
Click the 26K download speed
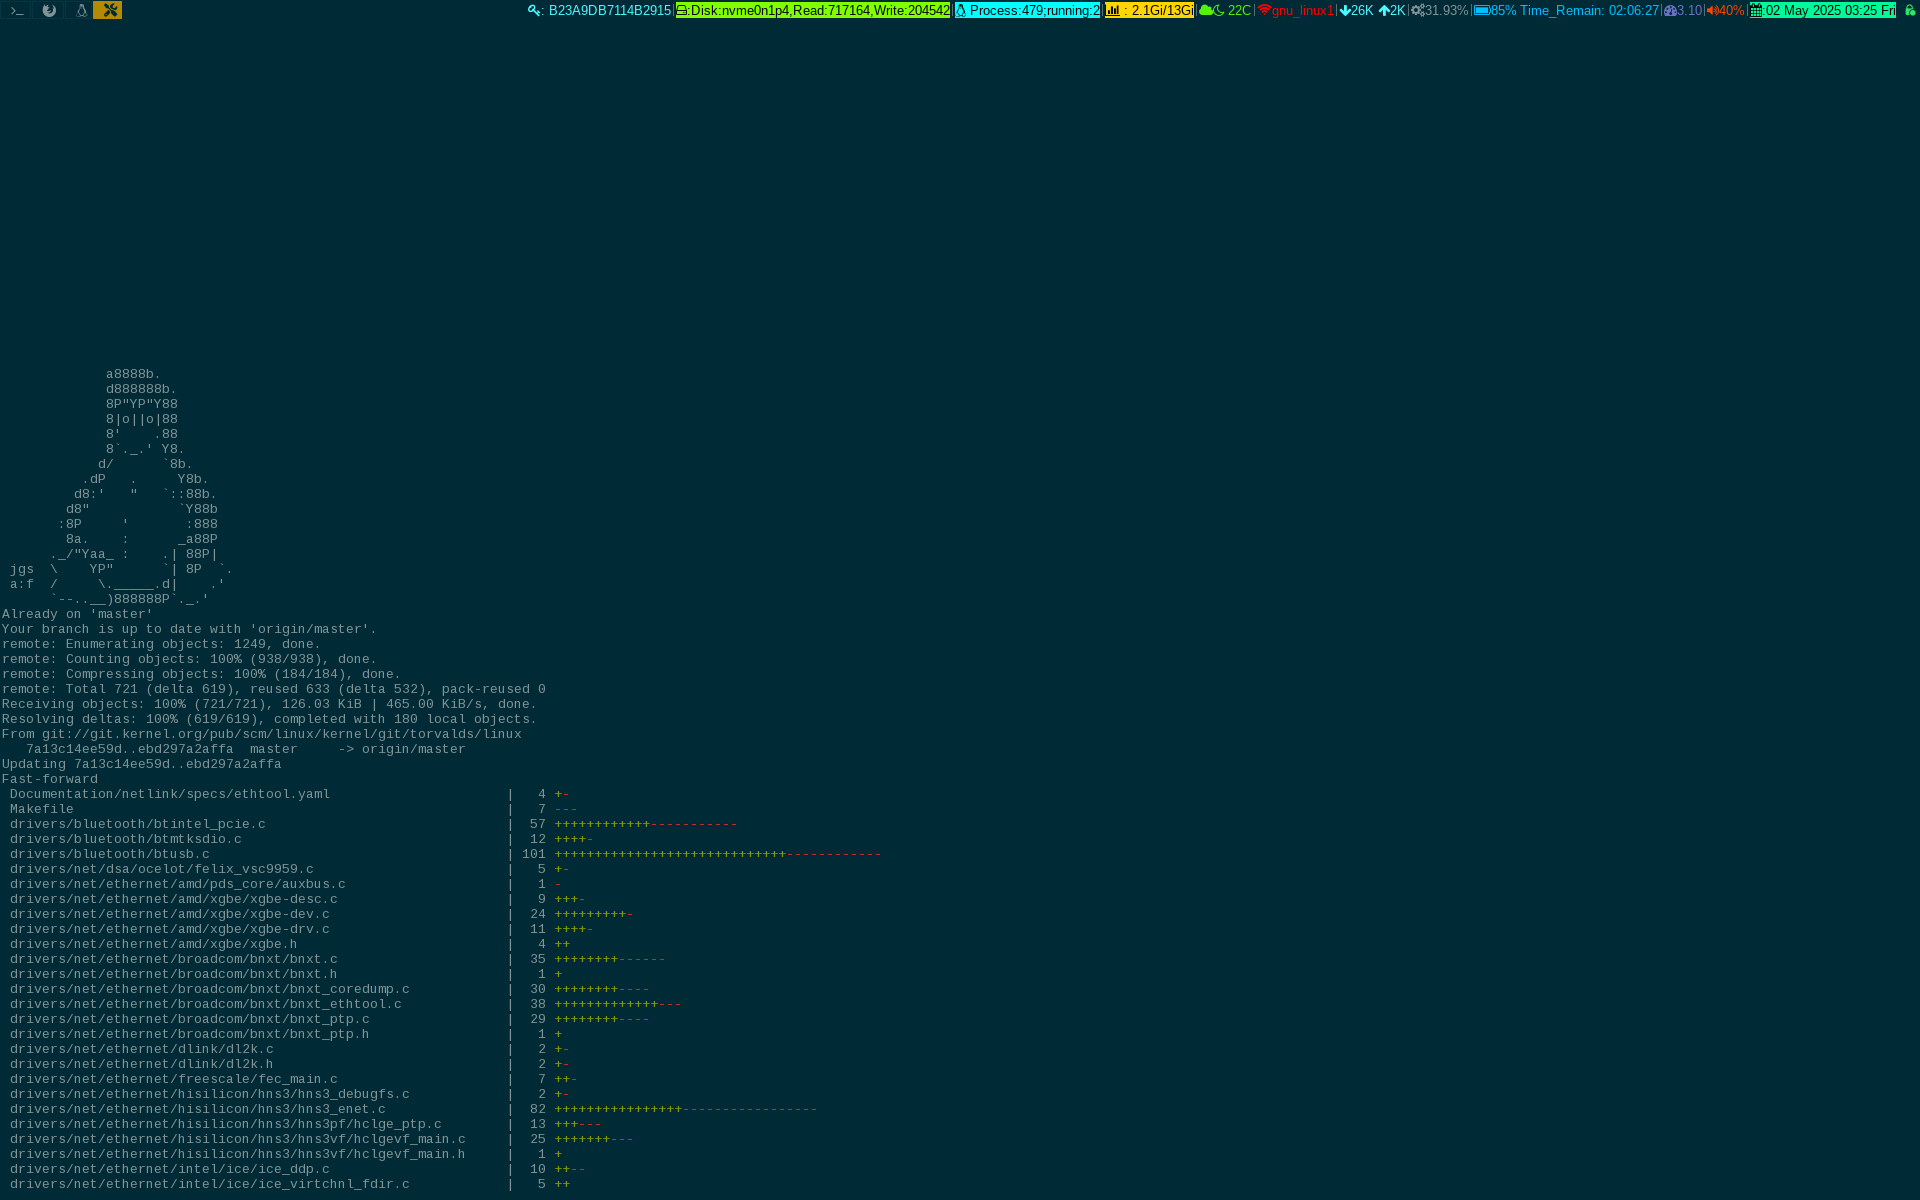tap(1362, 10)
